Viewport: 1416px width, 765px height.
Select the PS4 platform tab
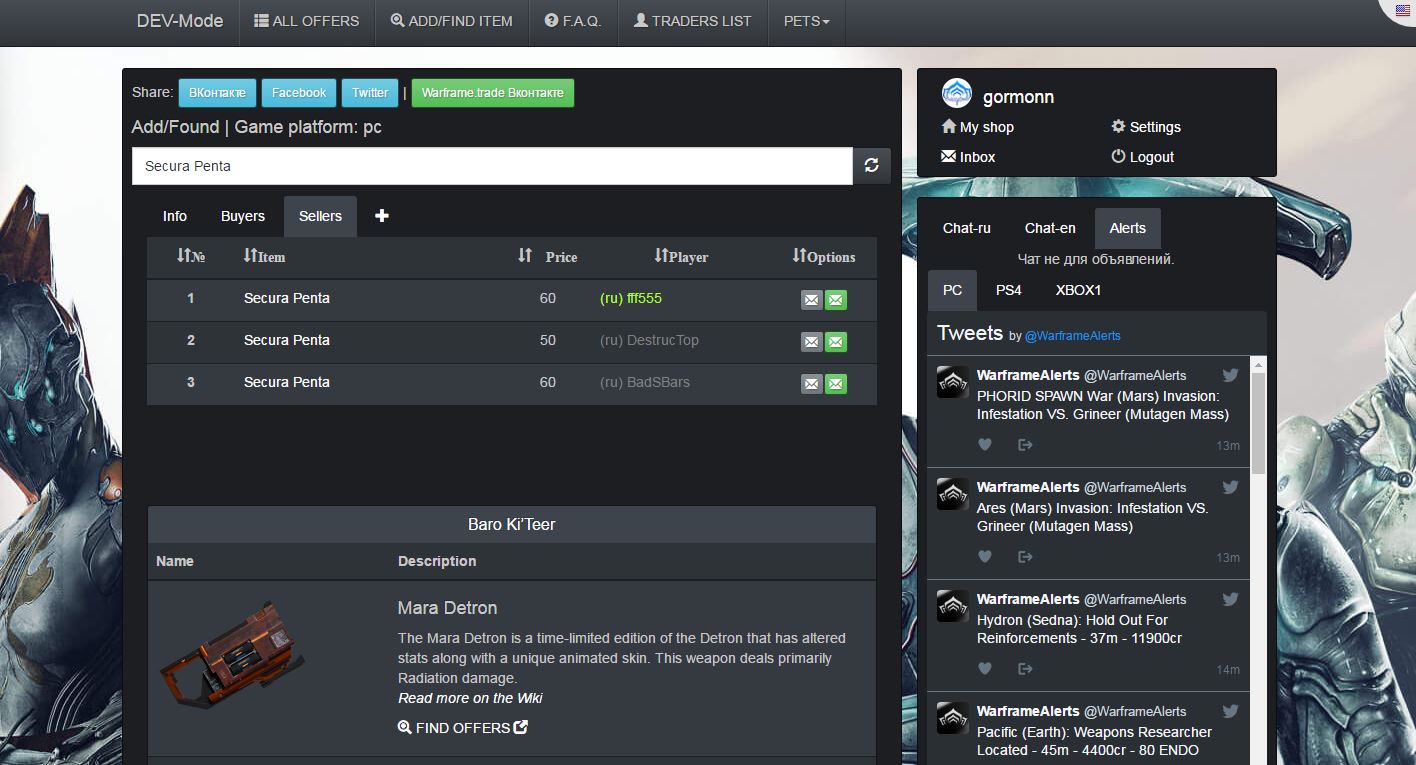[1009, 290]
